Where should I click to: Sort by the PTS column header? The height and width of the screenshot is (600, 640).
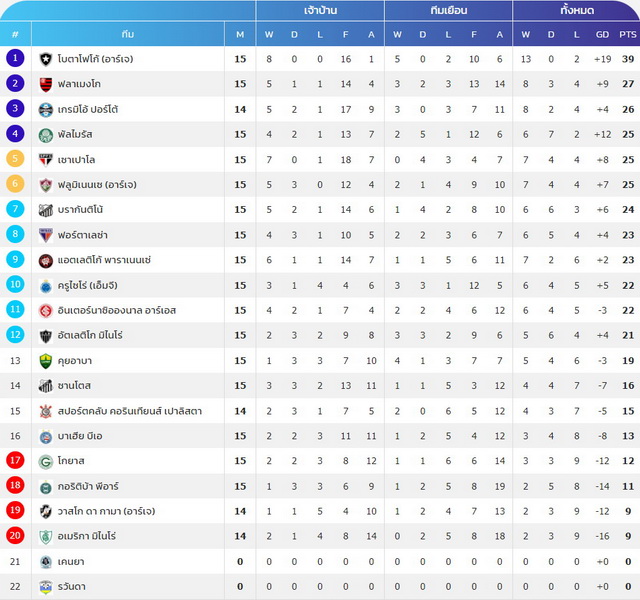(628, 34)
